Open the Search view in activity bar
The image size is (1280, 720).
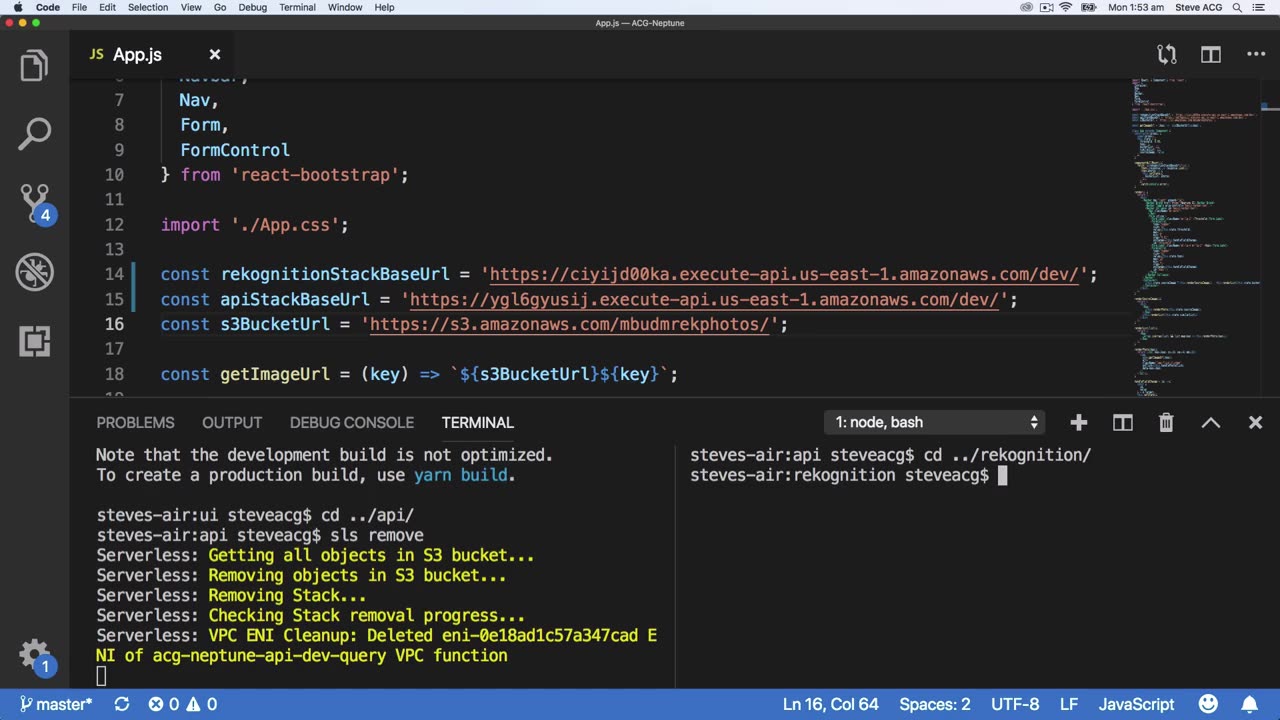point(34,134)
